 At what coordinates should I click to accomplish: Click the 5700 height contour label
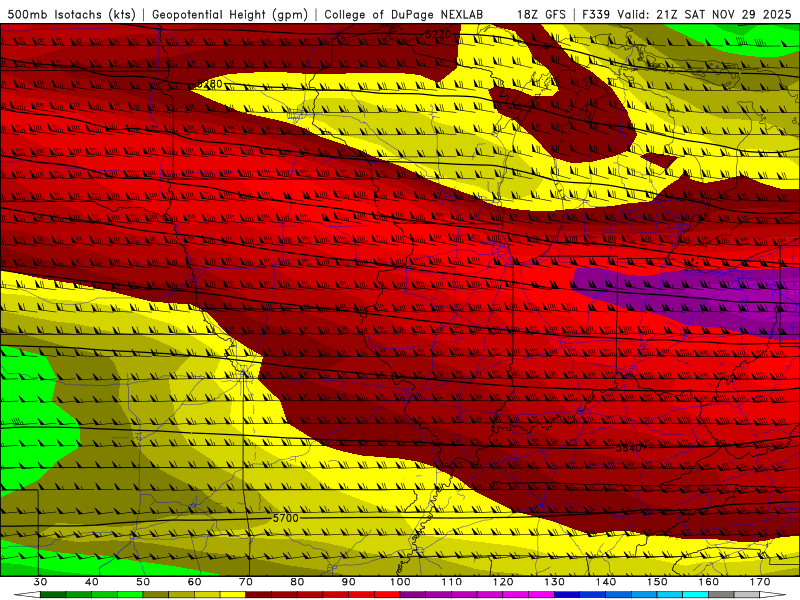pyautogui.click(x=285, y=518)
